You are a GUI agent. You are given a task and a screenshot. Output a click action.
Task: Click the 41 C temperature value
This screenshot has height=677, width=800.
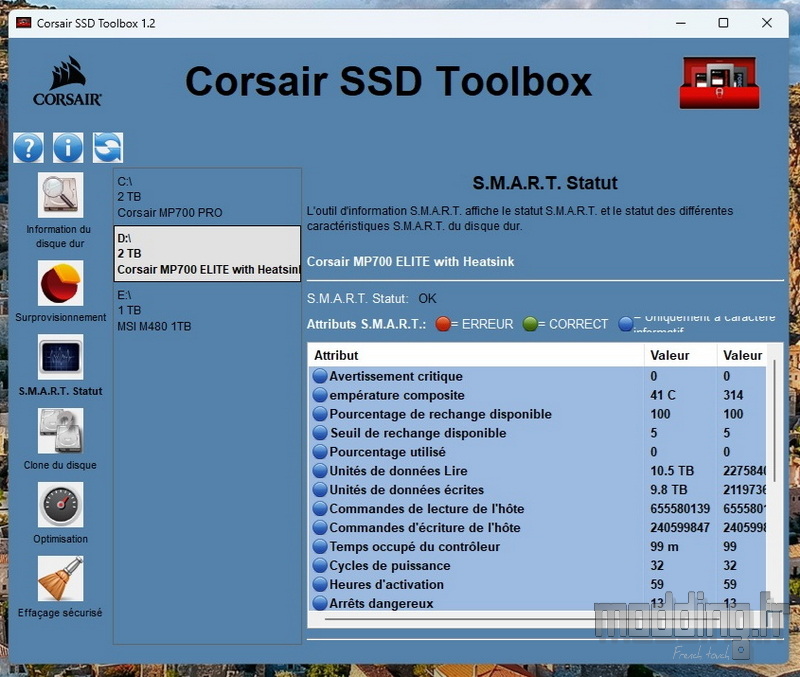(x=663, y=395)
